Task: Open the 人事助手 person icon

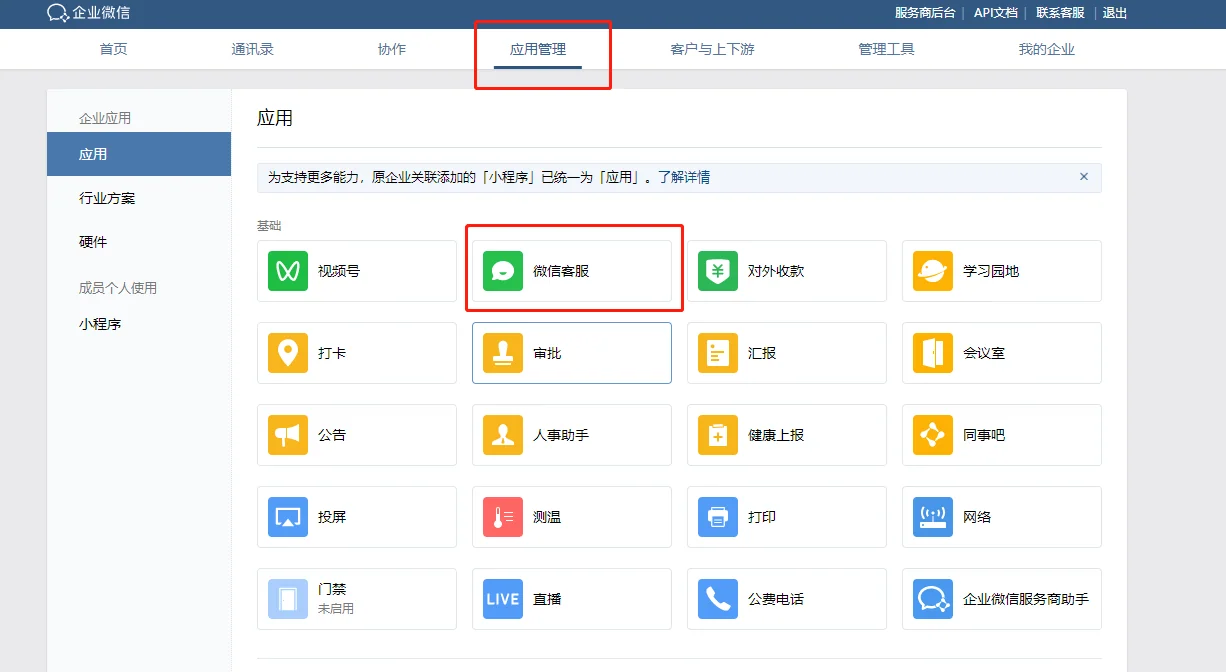Action: point(503,435)
